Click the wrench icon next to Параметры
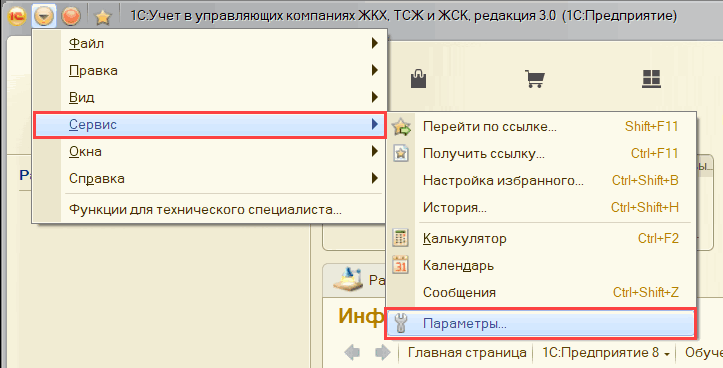The image size is (723, 368). (x=400, y=323)
